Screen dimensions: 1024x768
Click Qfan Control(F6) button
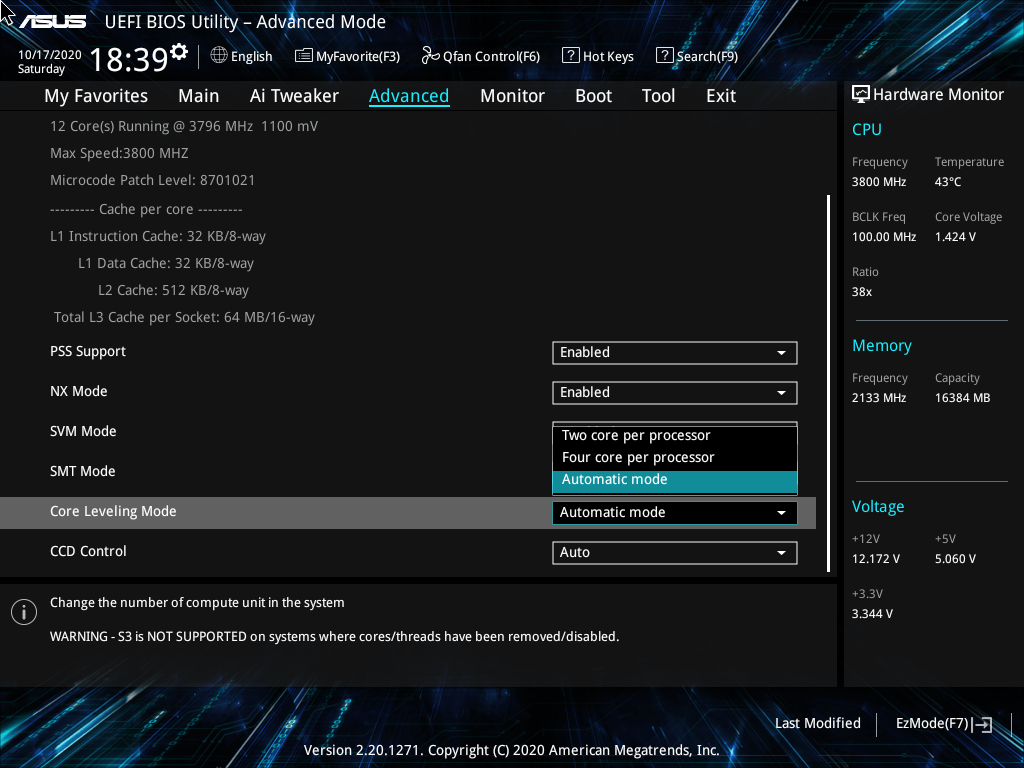(x=481, y=56)
